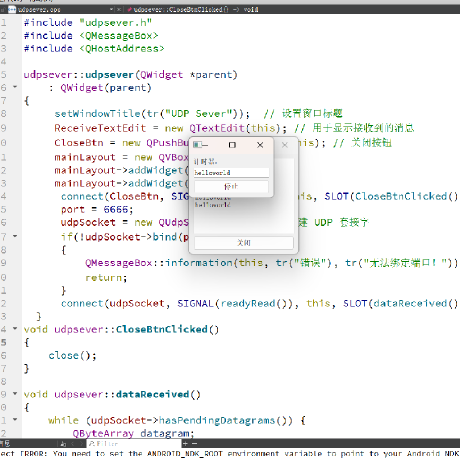
Task: Go to previous item with output pane left arrow
Action: coord(72,444)
